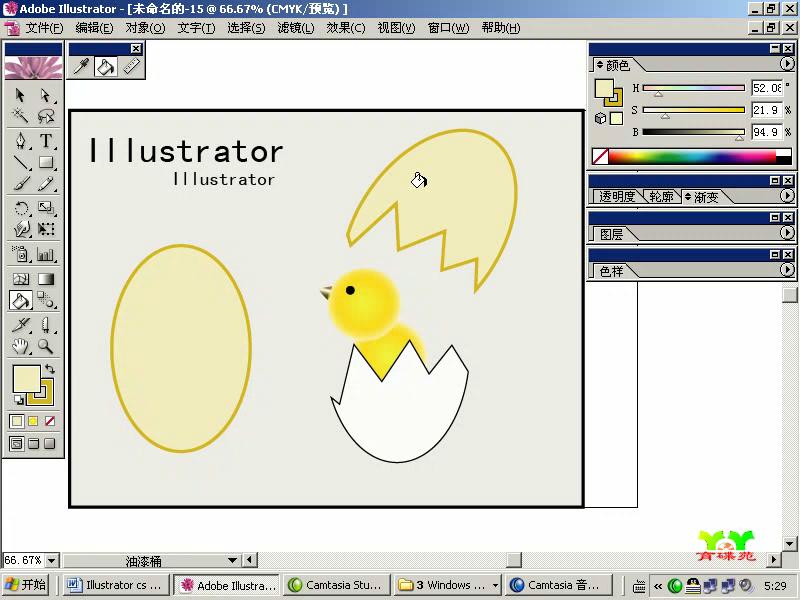The image size is (800, 600).
Task: Pick the Paintbrush tool
Action: pyautogui.click(x=20, y=183)
